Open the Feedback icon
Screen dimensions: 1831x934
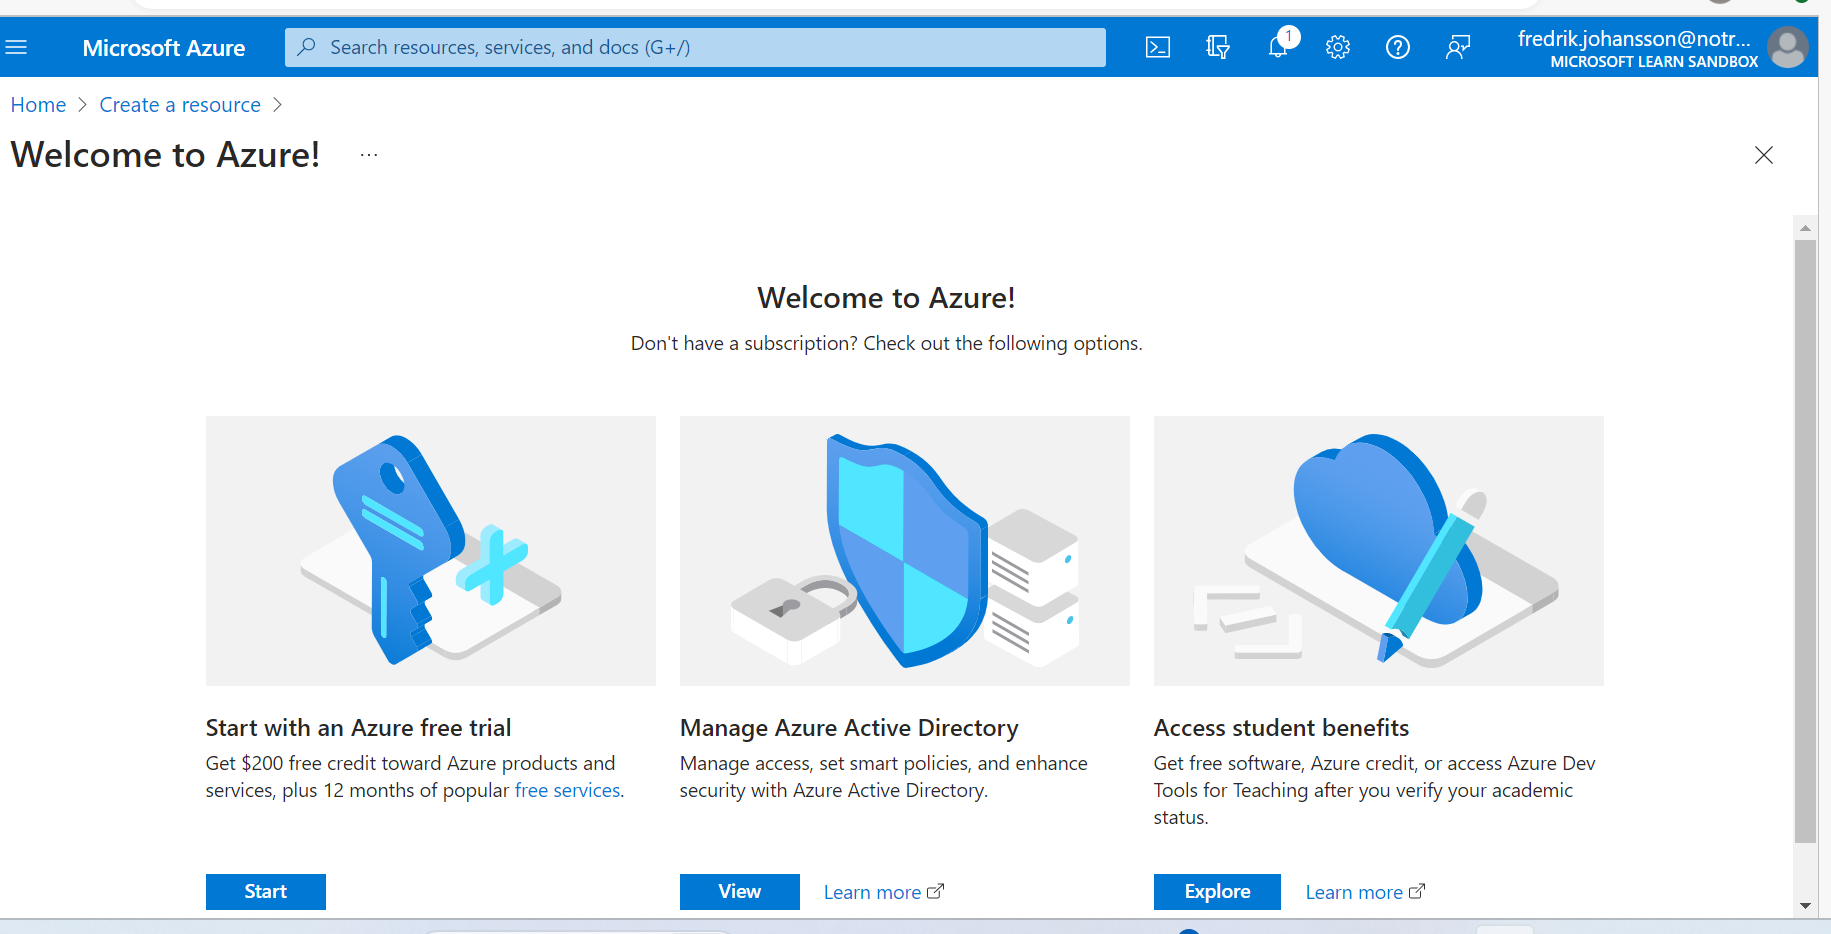(1458, 47)
